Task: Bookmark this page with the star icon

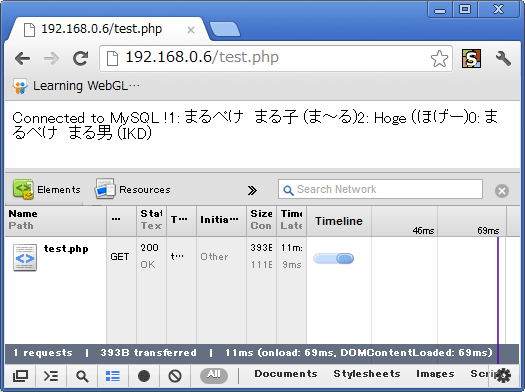Action: point(439,59)
